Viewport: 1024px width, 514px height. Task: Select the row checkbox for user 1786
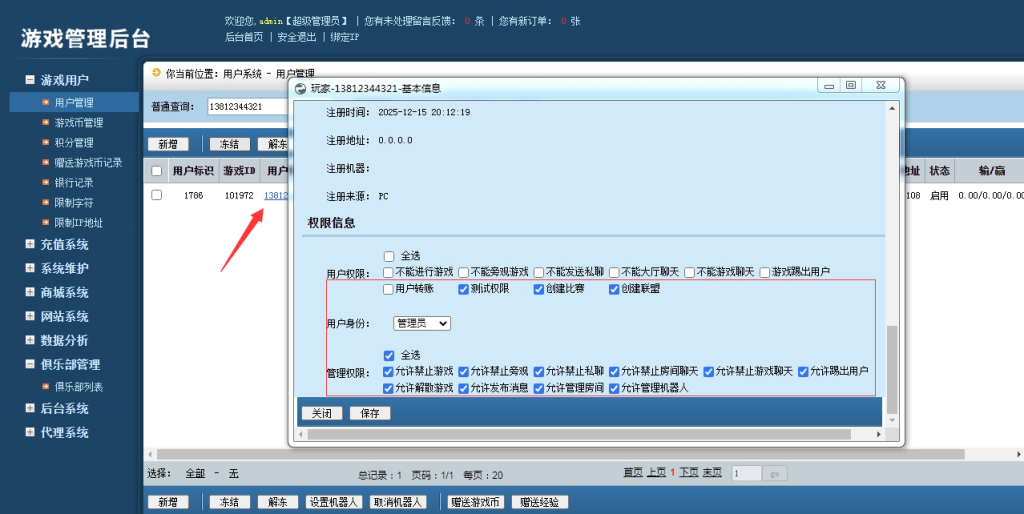(157, 195)
